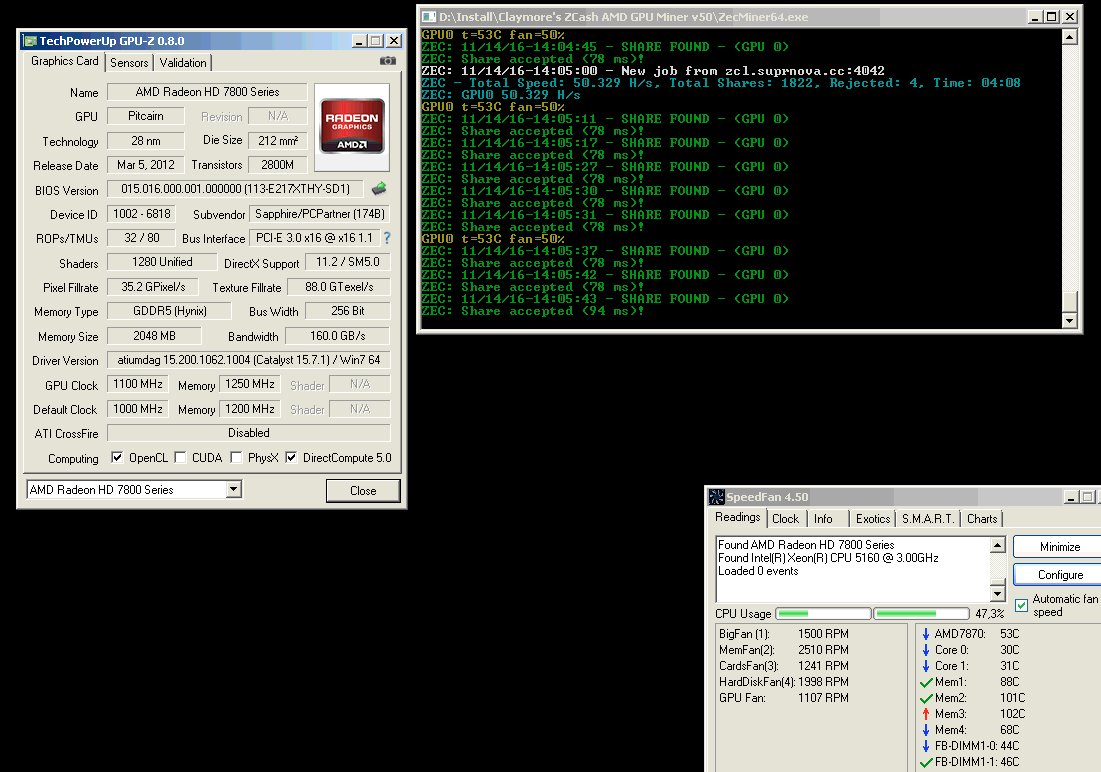Image resolution: width=1101 pixels, height=772 pixels.
Task: Click the Share accepted (94 ms) console line
Action: click(x=533, y=311)
